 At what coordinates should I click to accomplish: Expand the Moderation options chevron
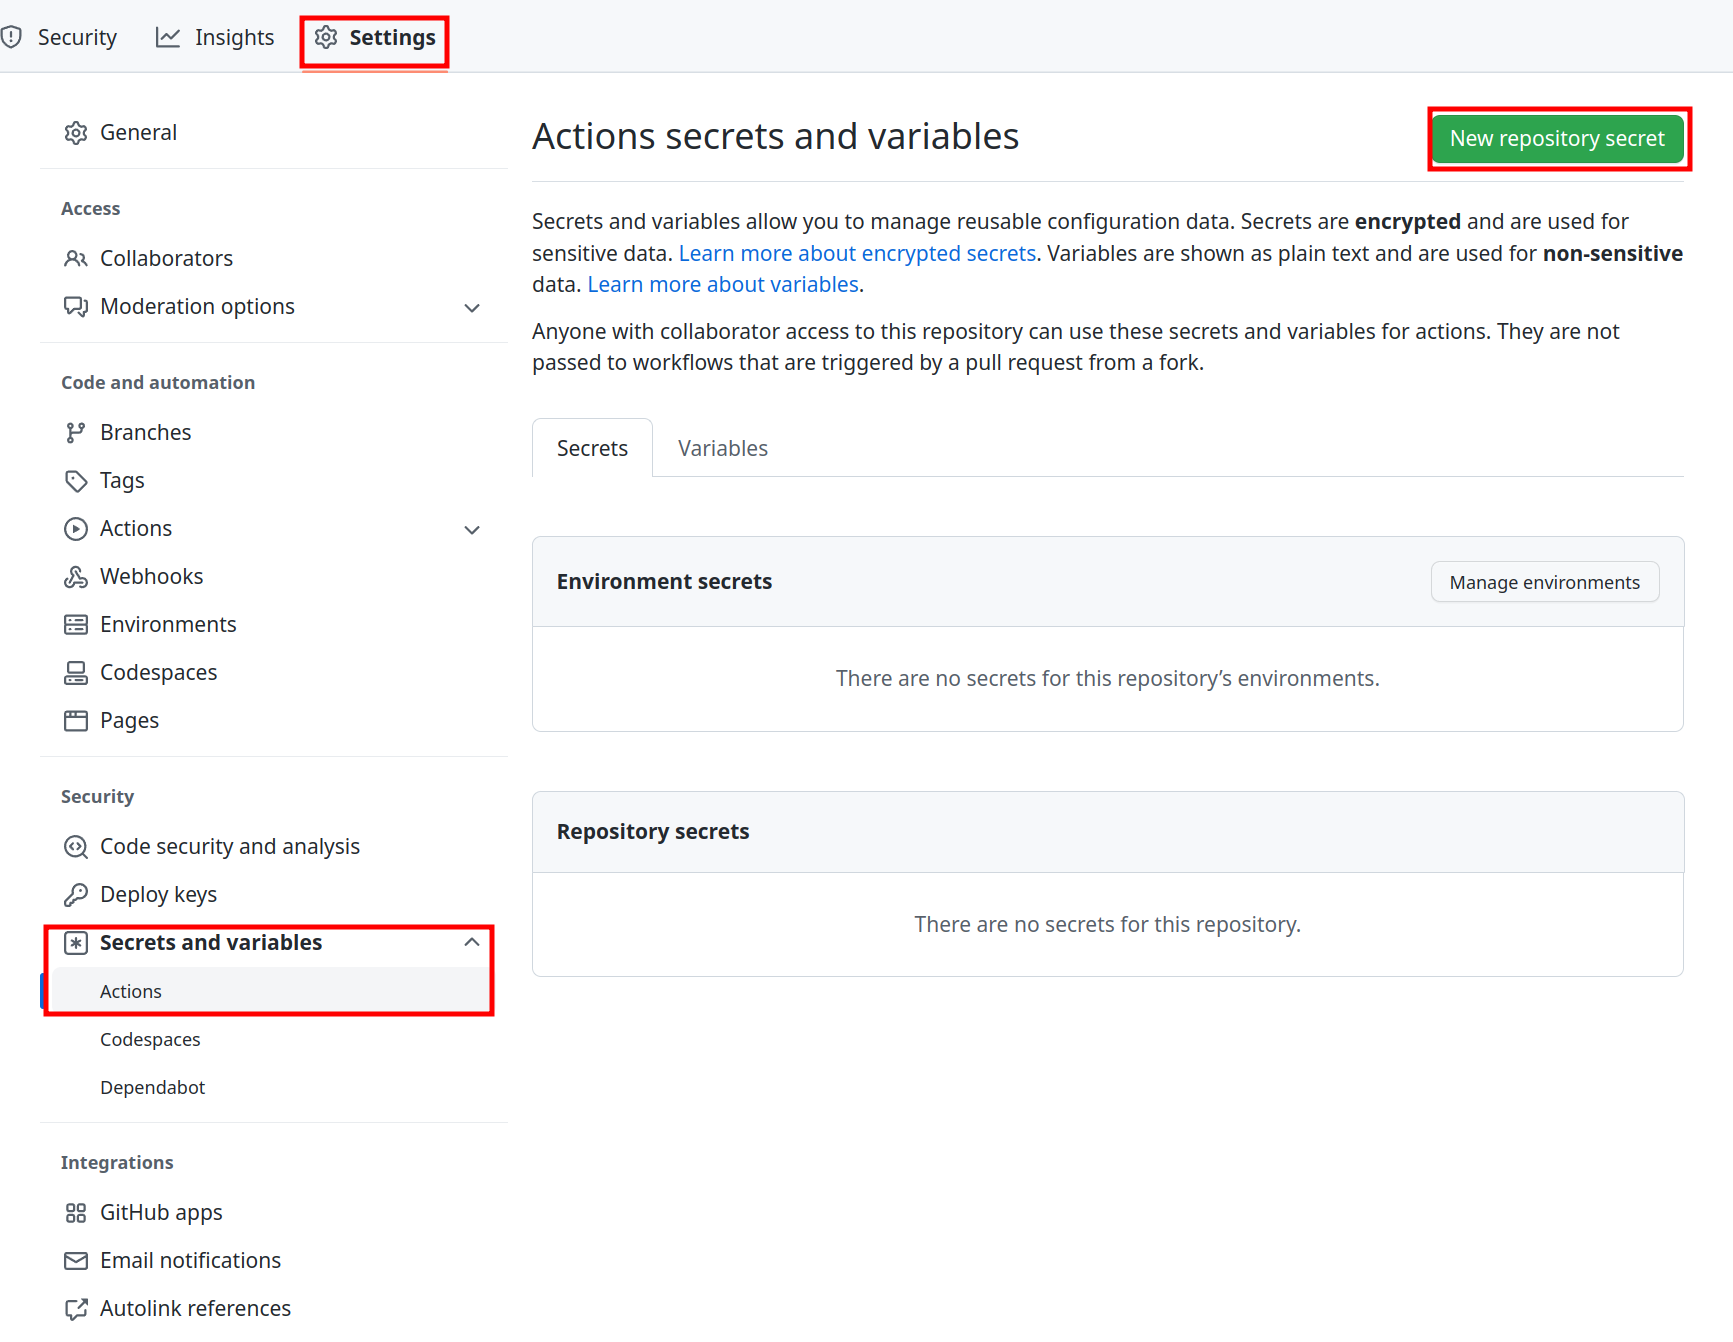pyautogui.click(x=472, y=308)
